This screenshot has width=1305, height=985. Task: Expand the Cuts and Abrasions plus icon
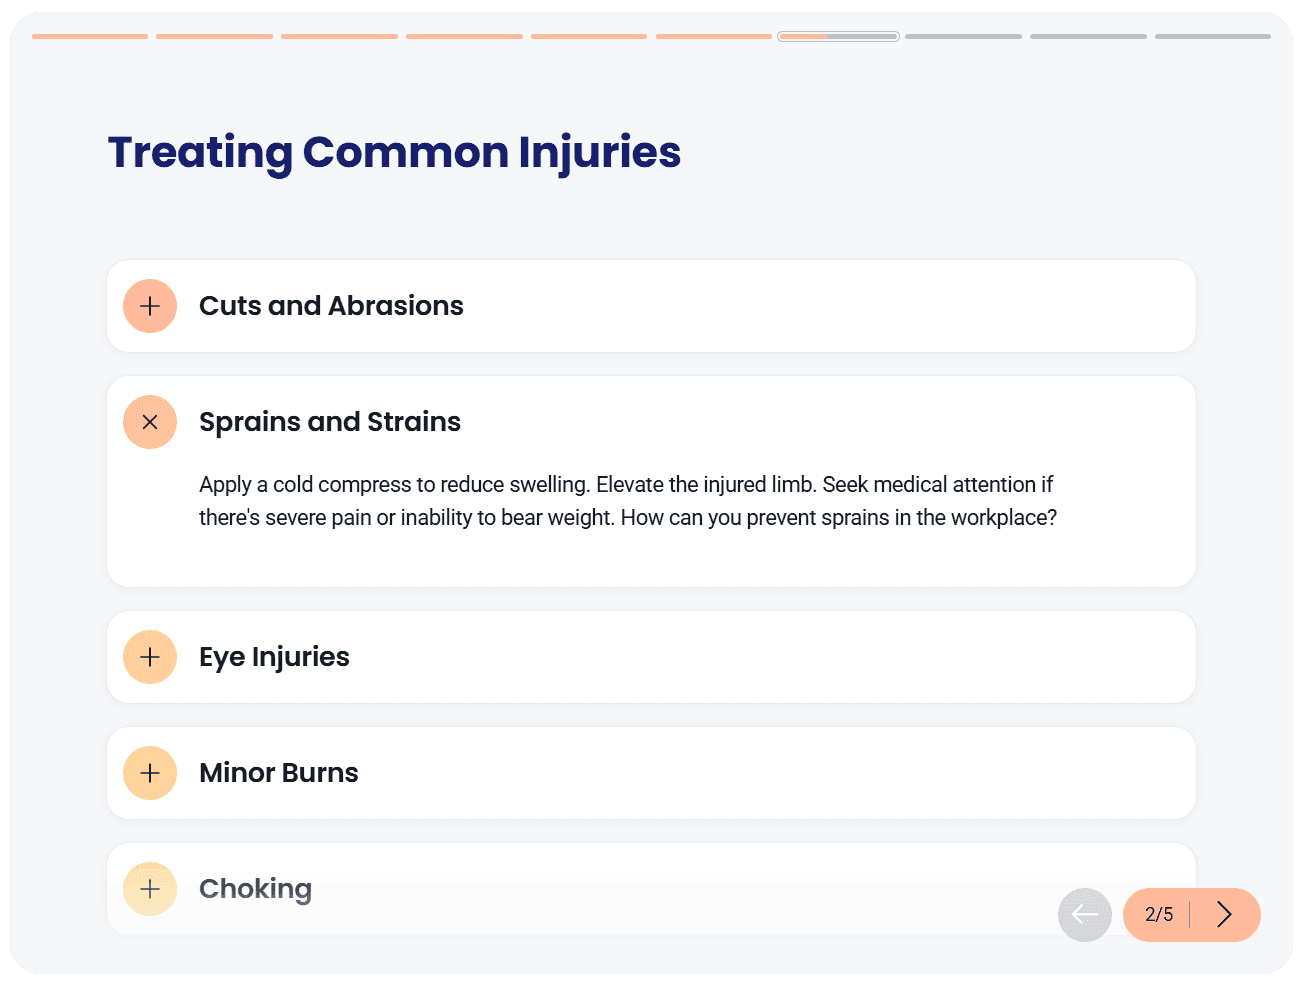150,306
